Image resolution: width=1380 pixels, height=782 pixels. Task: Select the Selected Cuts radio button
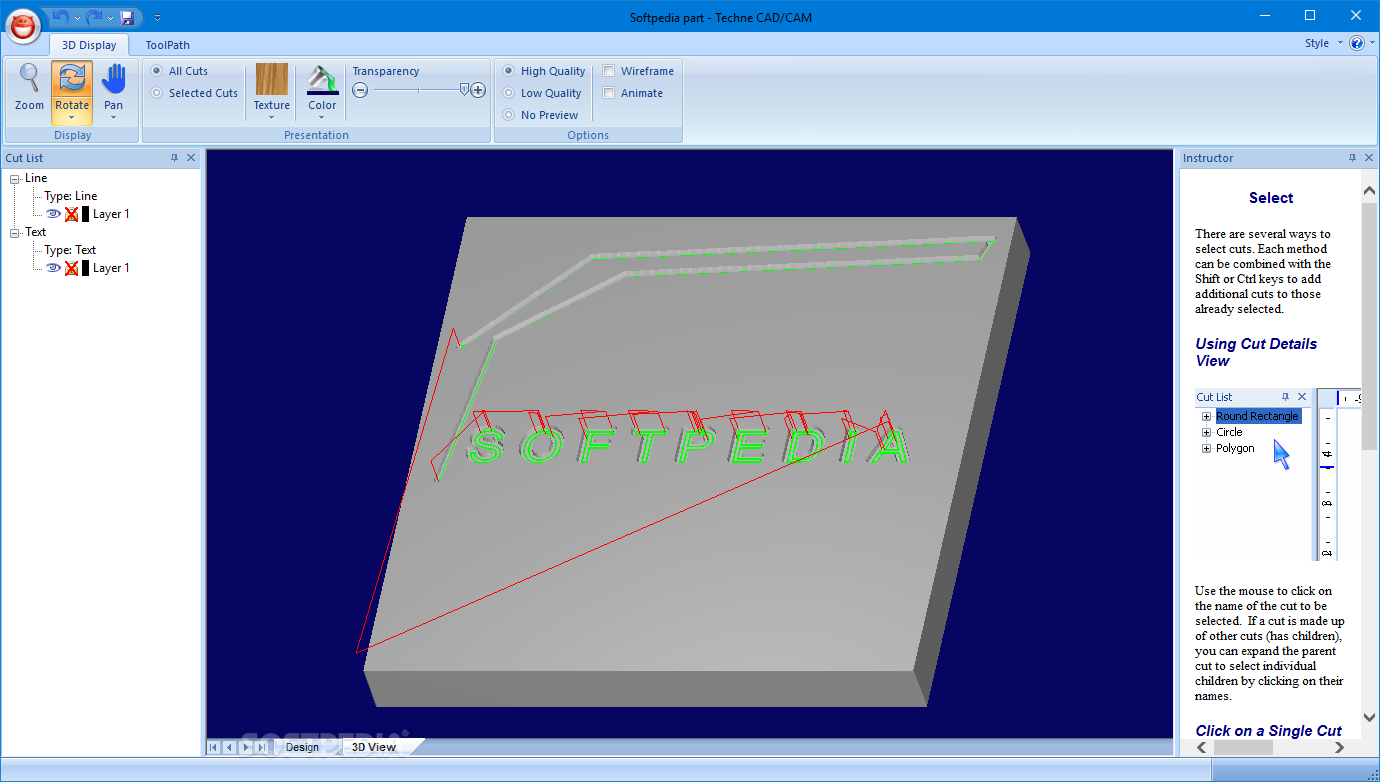[x=156, y=93]
